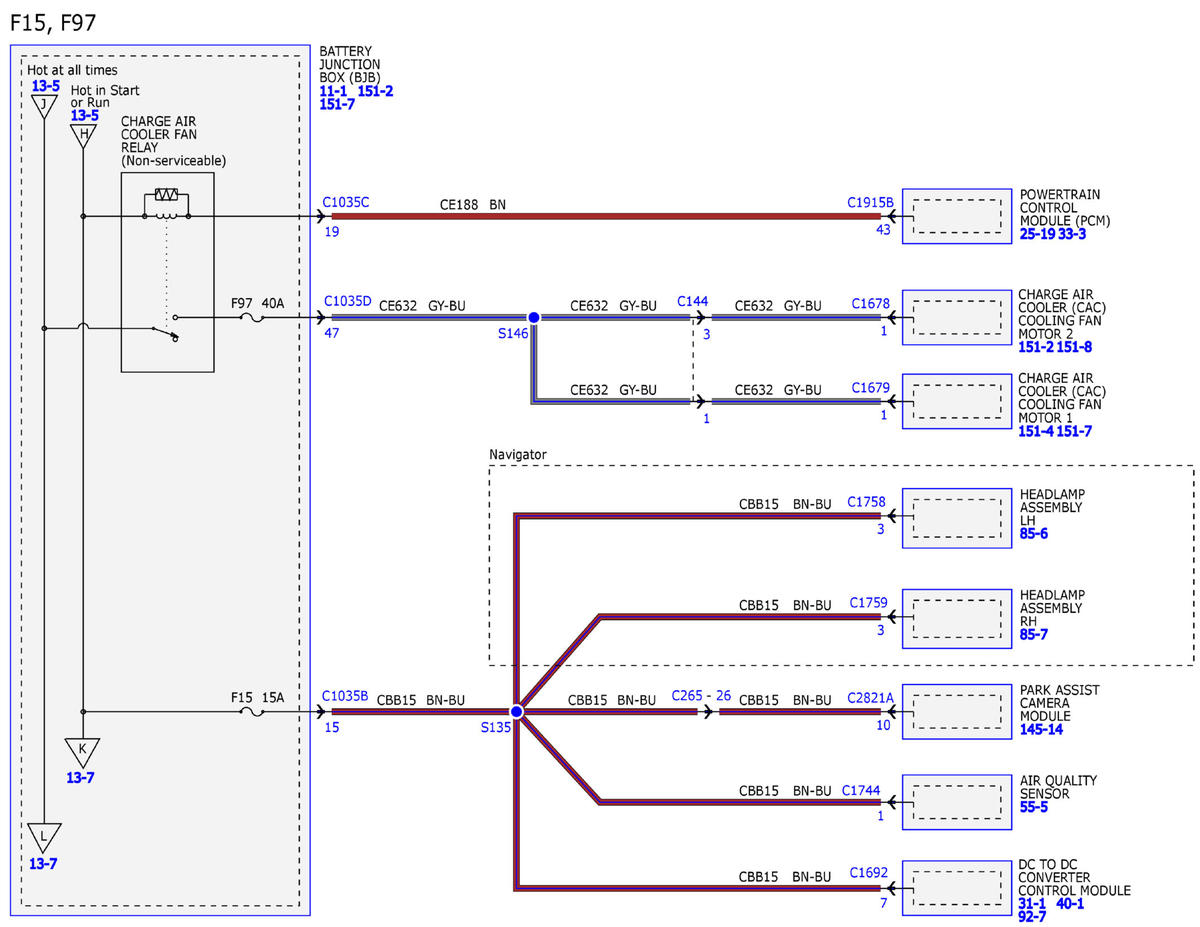Select the Charge Air Cooler Fan Relay symbol

point(167,272)
